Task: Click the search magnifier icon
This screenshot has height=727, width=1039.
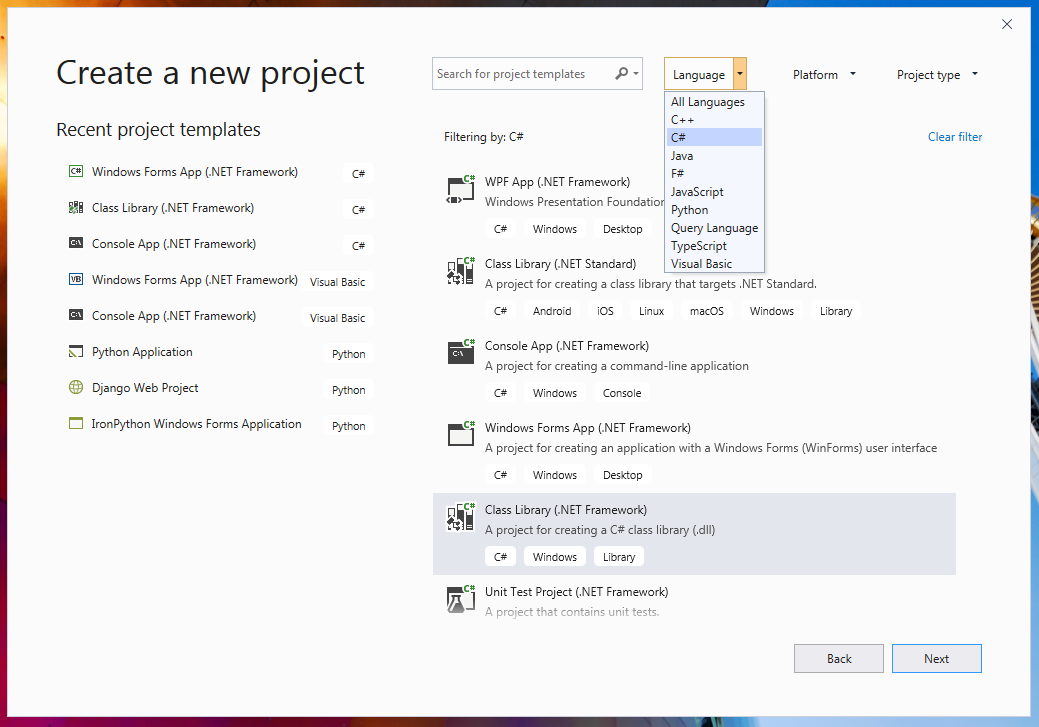Action: pyautogui.click(x=622, y=74)
